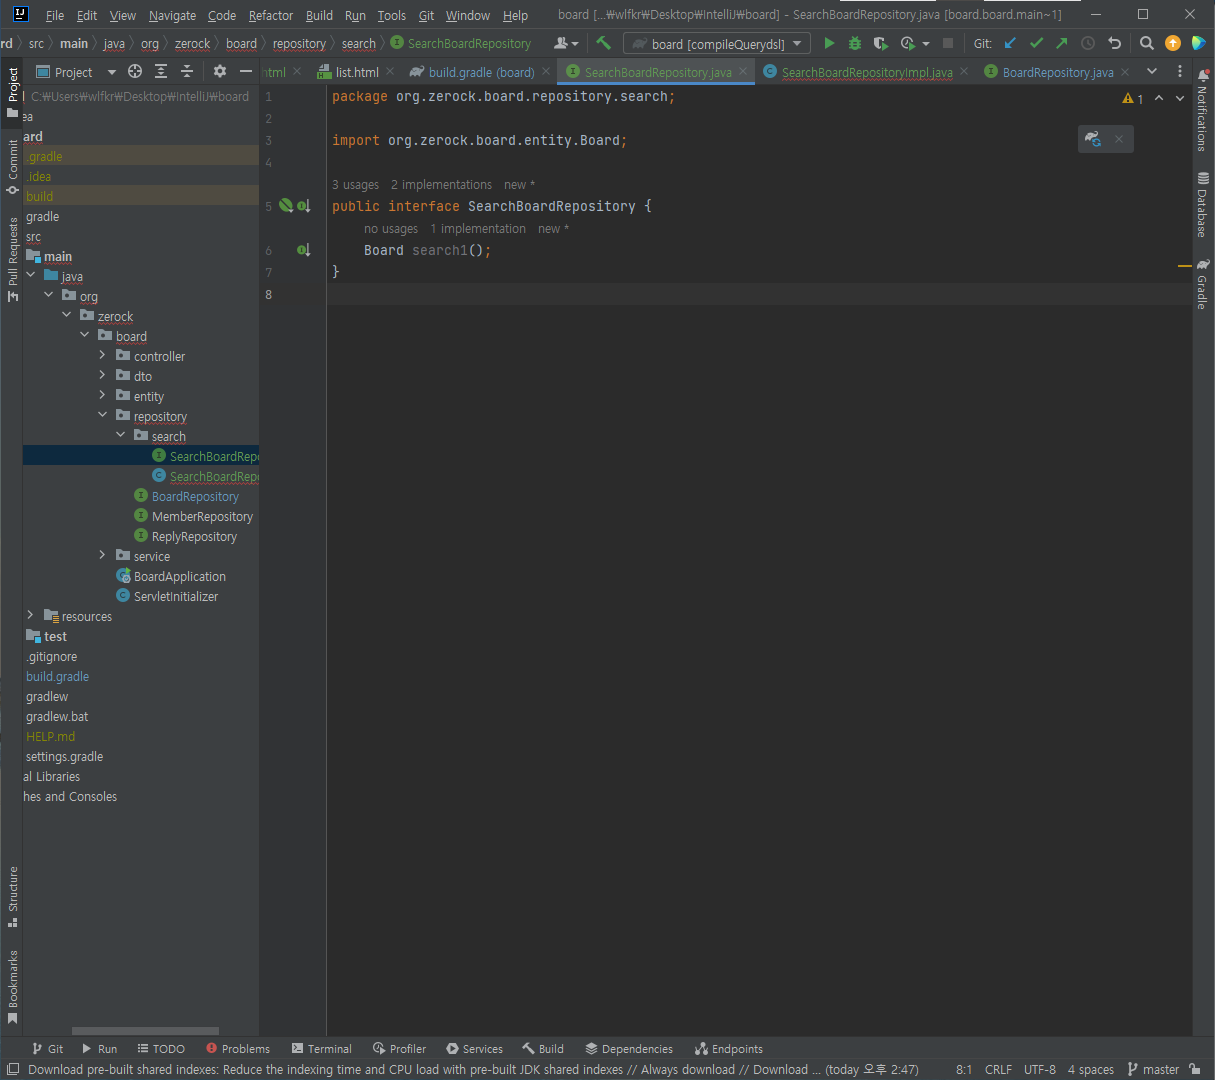Hide the Project panel with the minus icon
The width and height of the screenshot is (1215, 1080).
(246, 71)
